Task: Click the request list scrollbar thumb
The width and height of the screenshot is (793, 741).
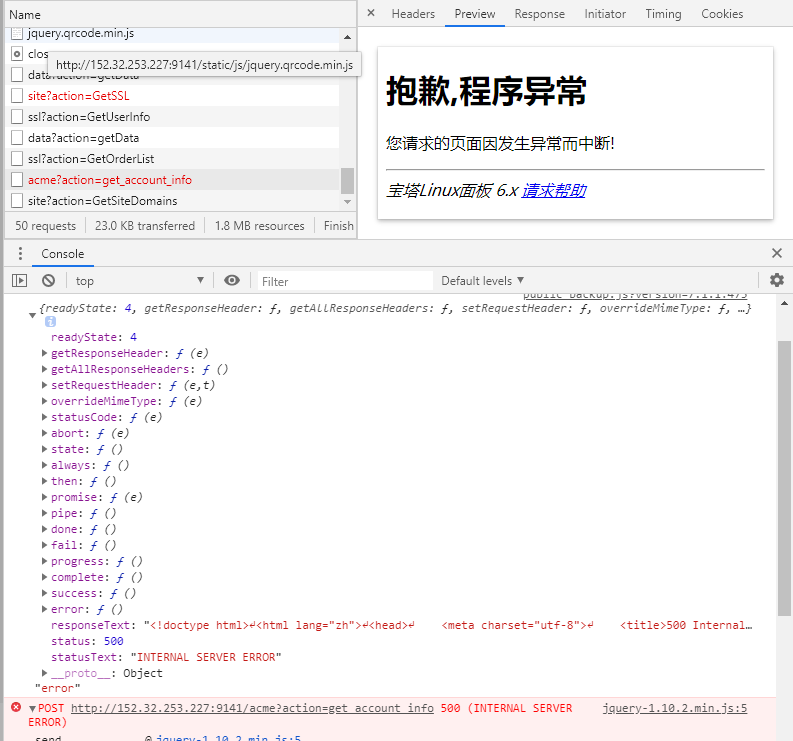Action: tap(347, 181)
